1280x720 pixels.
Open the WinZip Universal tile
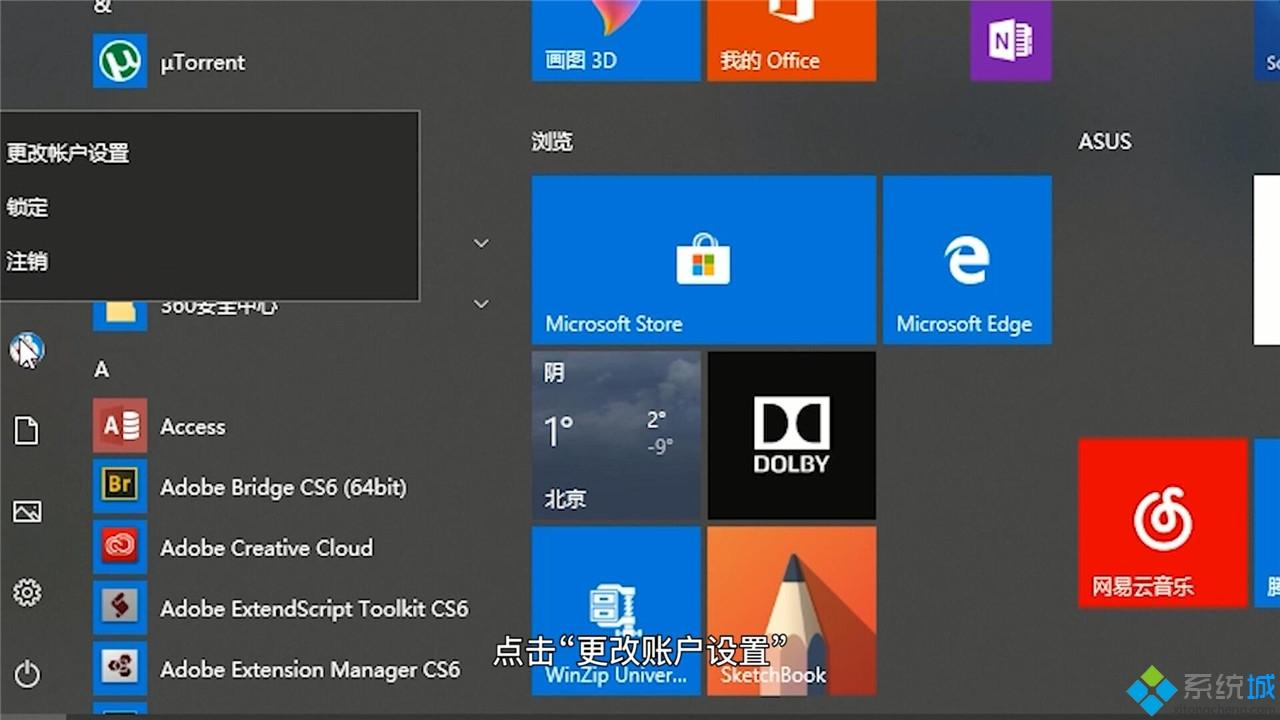tap(616, 611)
